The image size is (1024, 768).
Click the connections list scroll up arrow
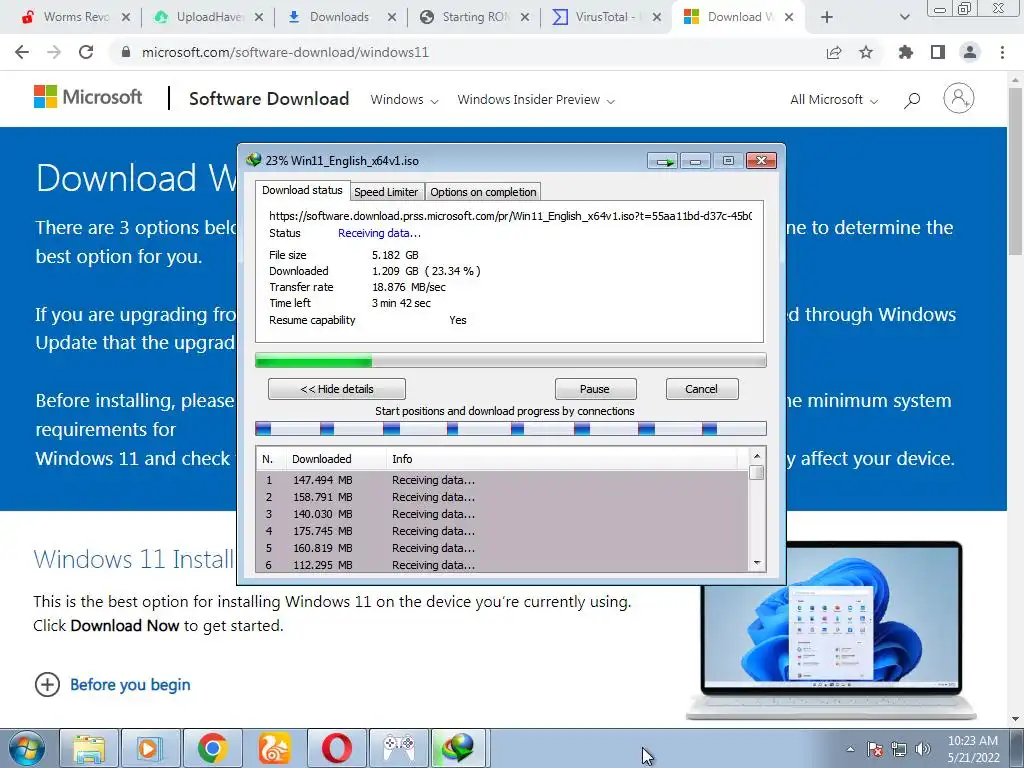click(757, 456)
